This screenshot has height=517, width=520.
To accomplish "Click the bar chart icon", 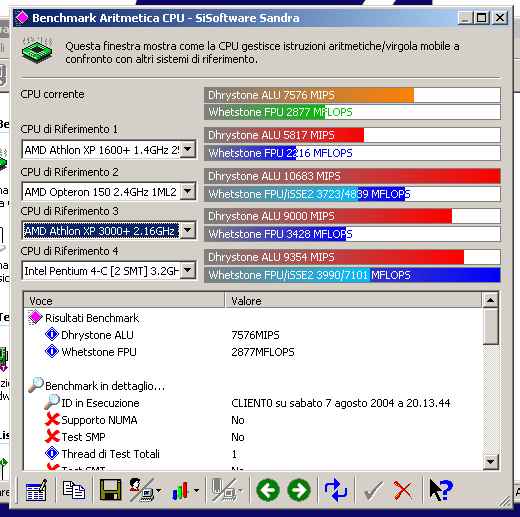I will tap(180, 491).
